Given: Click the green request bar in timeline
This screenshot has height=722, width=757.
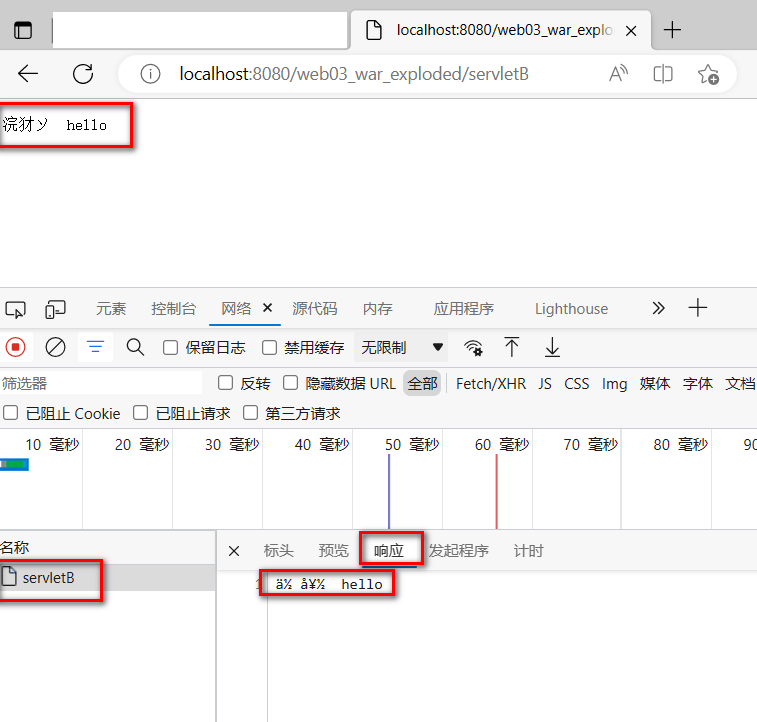Looking at the screenshot, I should pos(14,464).
